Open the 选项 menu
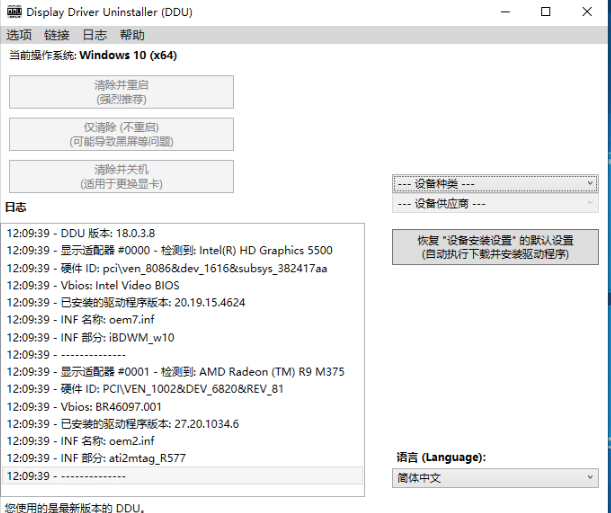Viewport: 611px width, 513px height. coord(19,35)
